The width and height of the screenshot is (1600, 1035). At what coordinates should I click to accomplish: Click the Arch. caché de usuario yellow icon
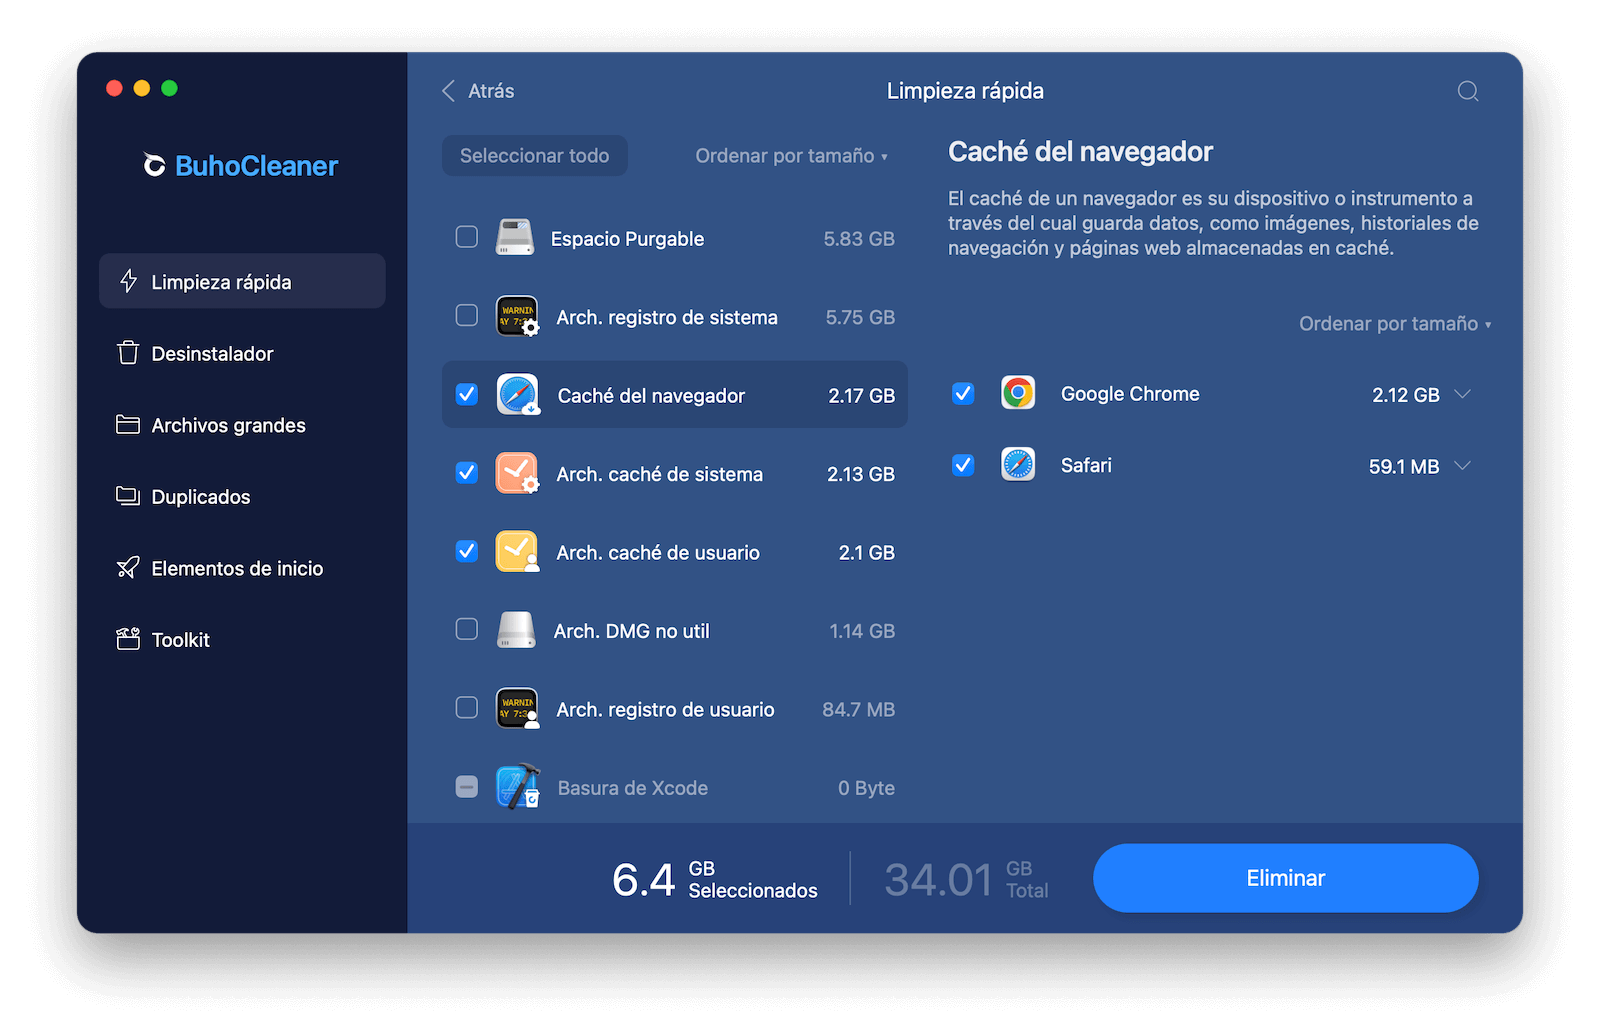click(x=517, y=552)
